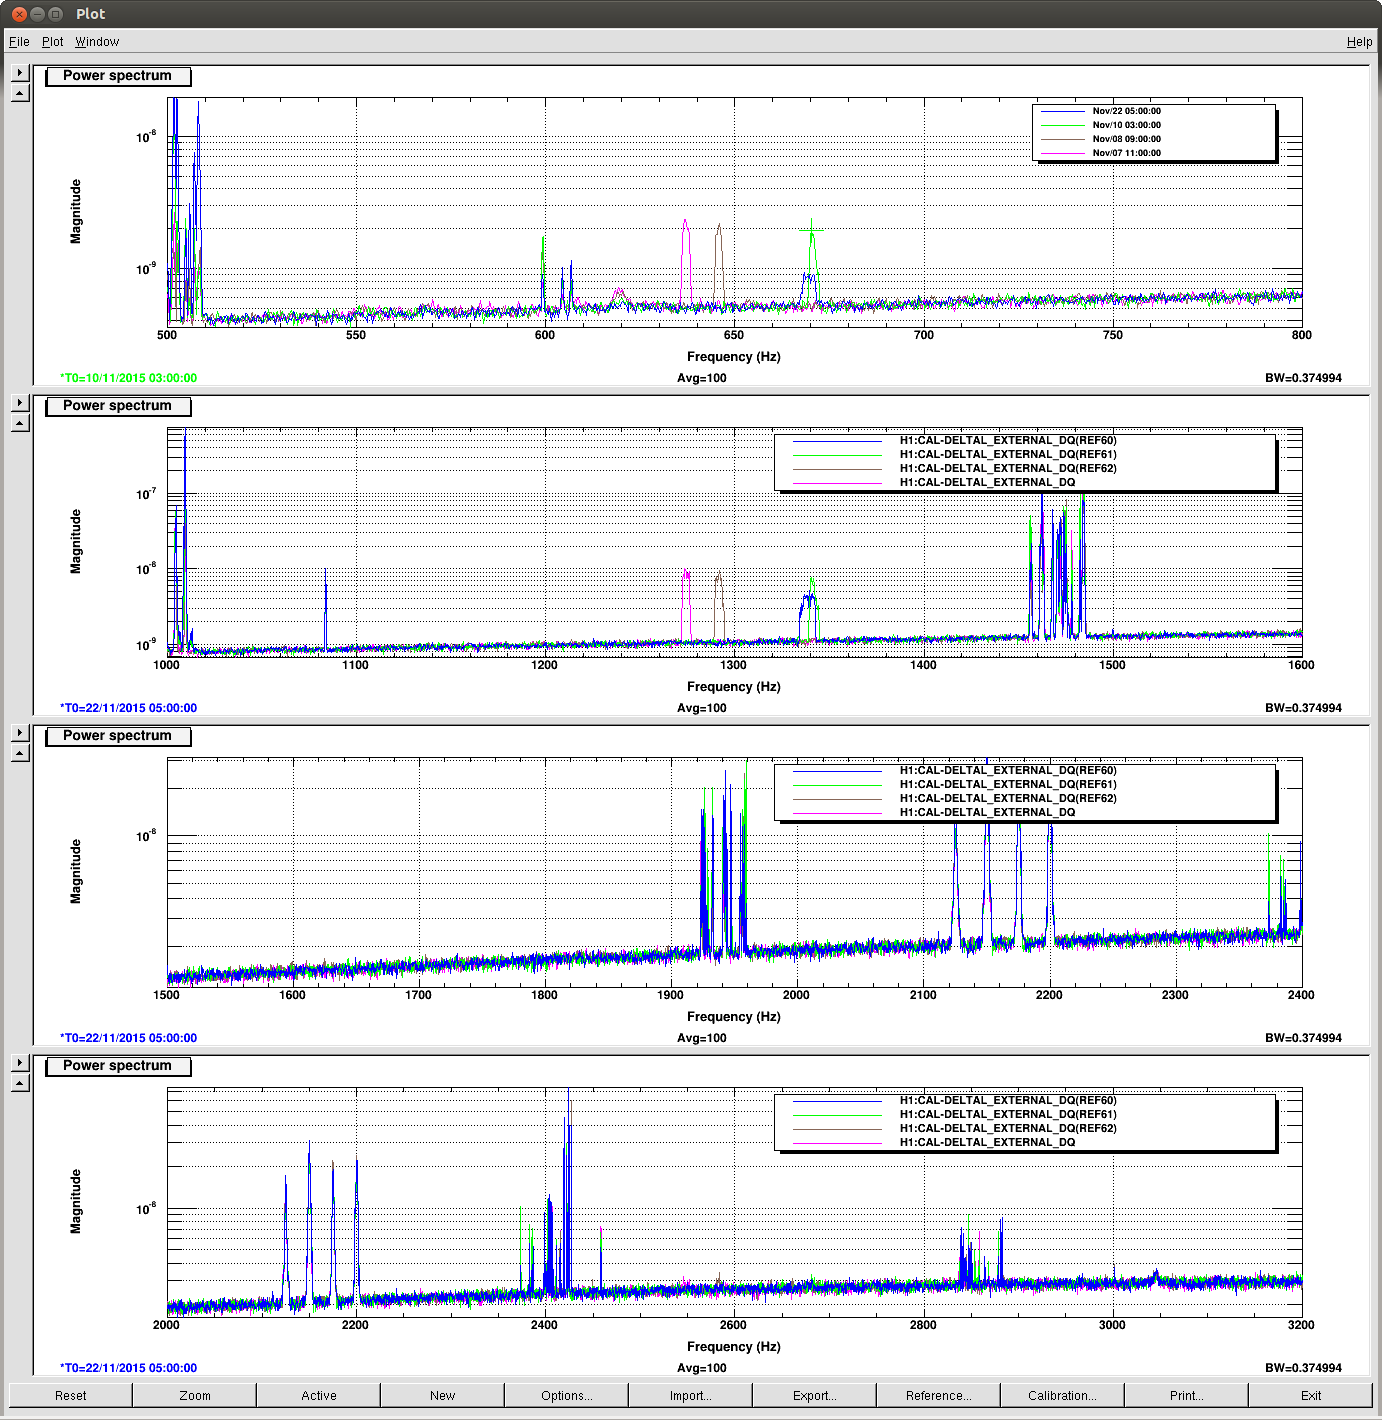Click the Magnitude axis label of first plot
Viewport: 1382px width, 1420px height.
coord(76,211)
